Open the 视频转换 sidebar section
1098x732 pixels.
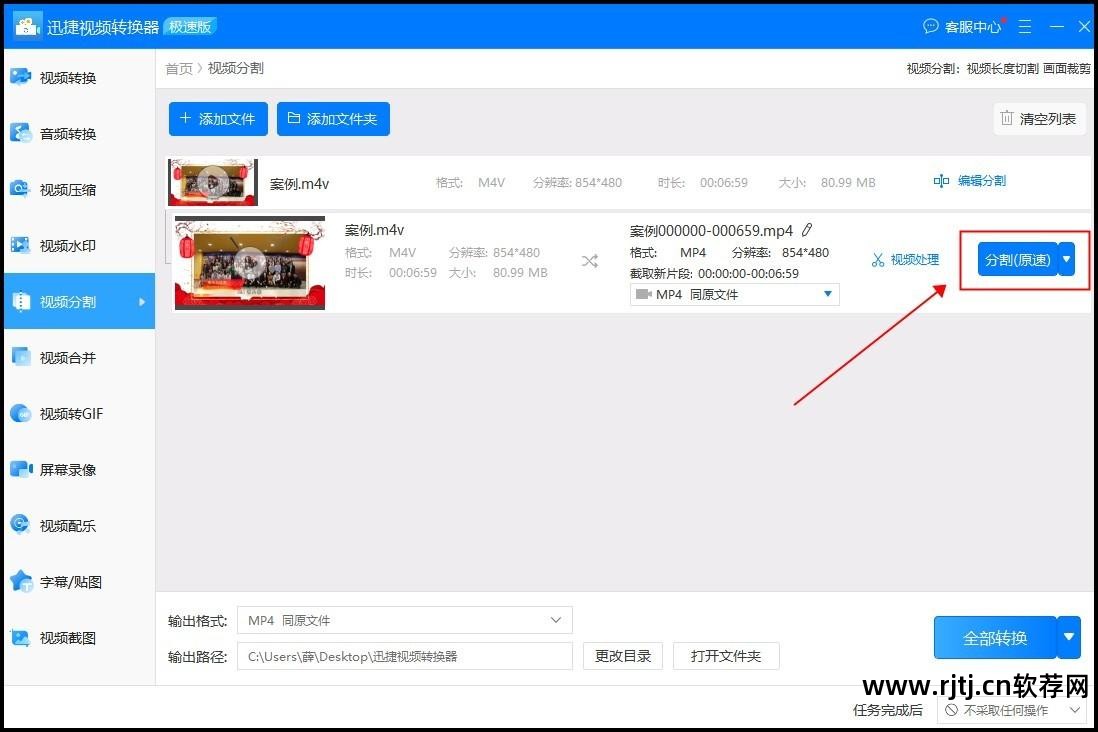coord(78,78)
